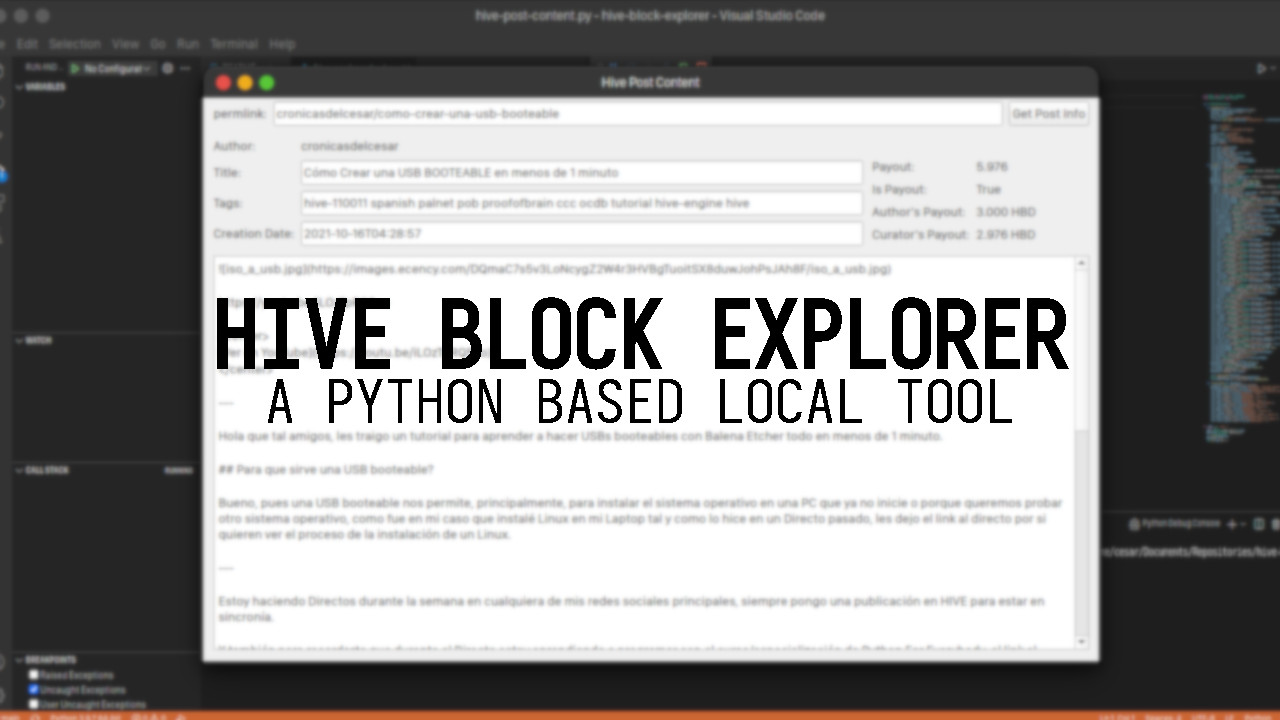Close Hive Post Content window red button
Image resolution: width=1280 pixels, height=720 pixels.
(224, 83)
